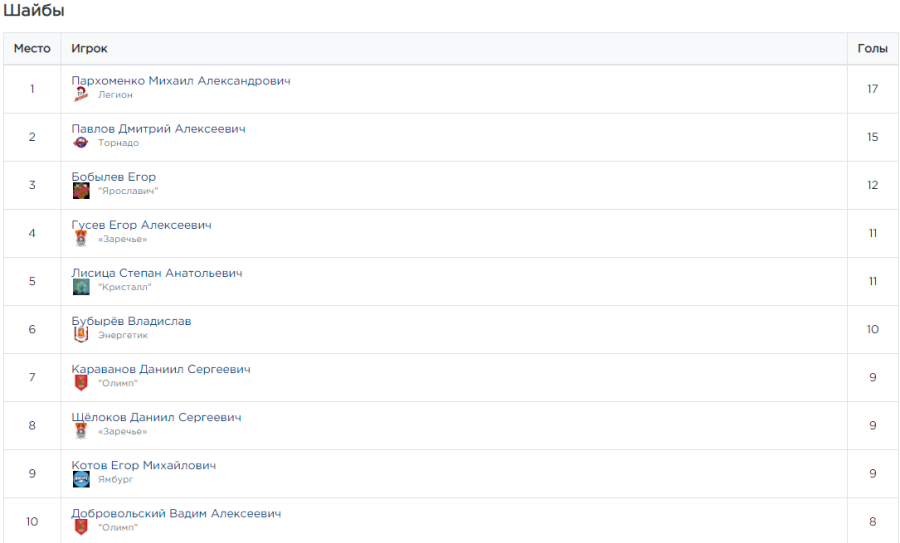Click the Торнадо team logo icon

click(81, 143)
